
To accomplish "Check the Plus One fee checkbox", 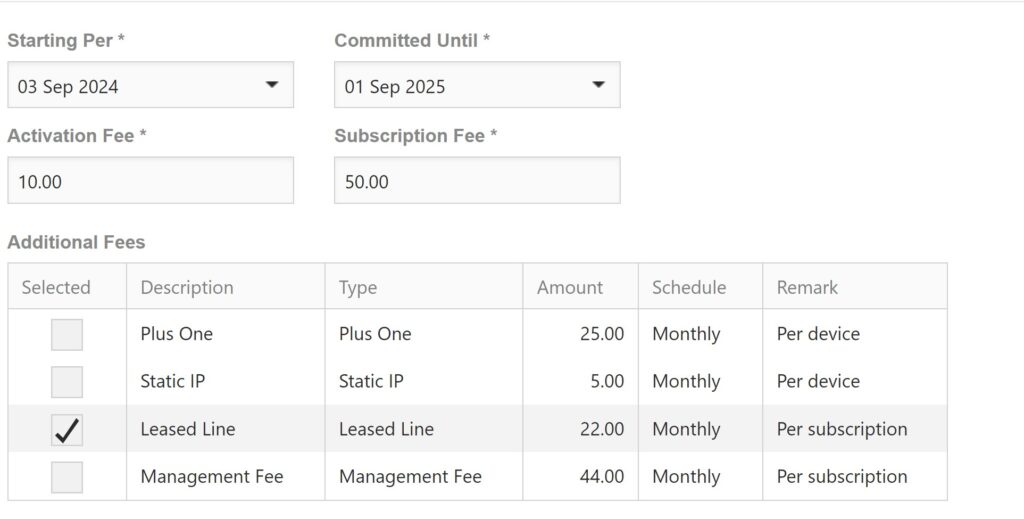I will (x=67, y=334).
